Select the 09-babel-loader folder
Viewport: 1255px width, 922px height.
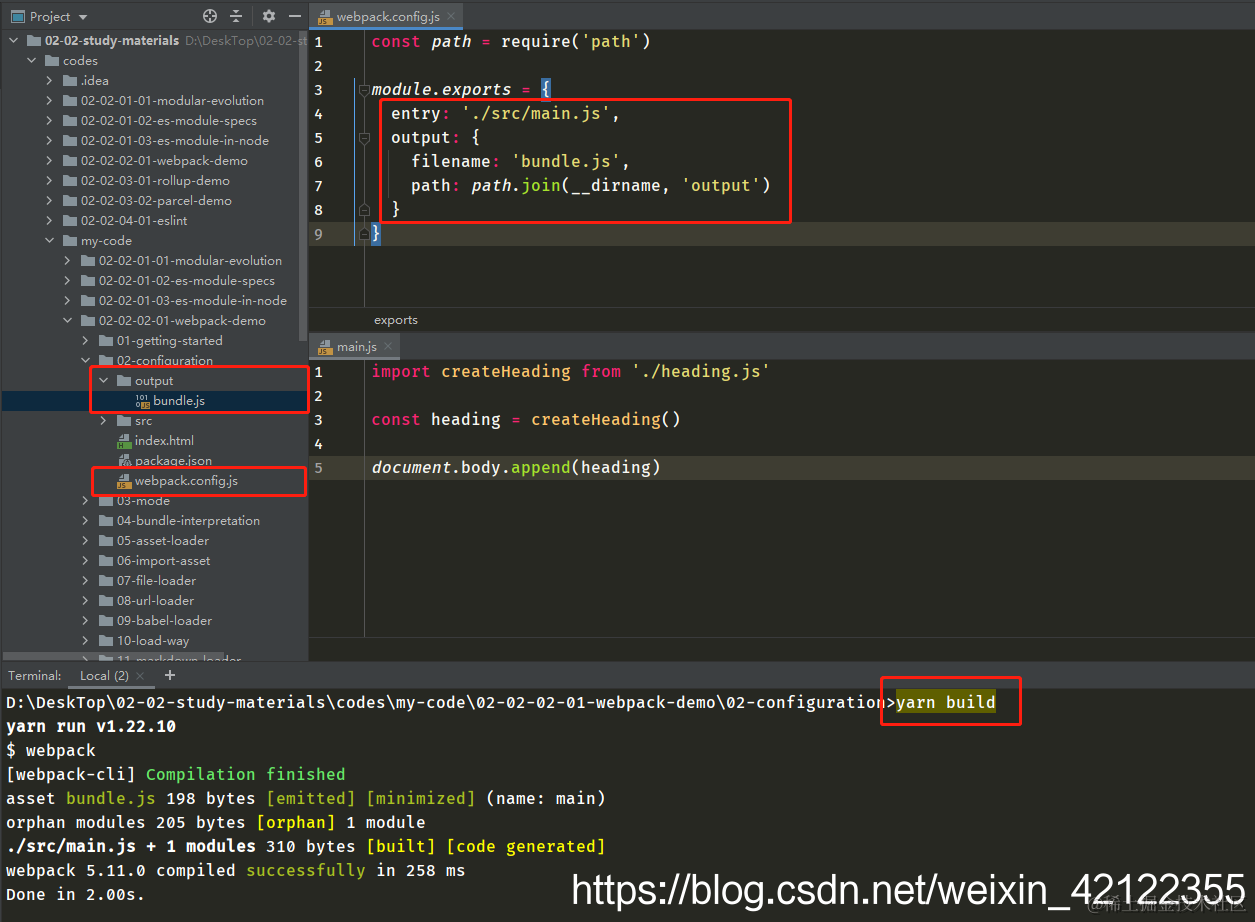click(x=164, y=621)
